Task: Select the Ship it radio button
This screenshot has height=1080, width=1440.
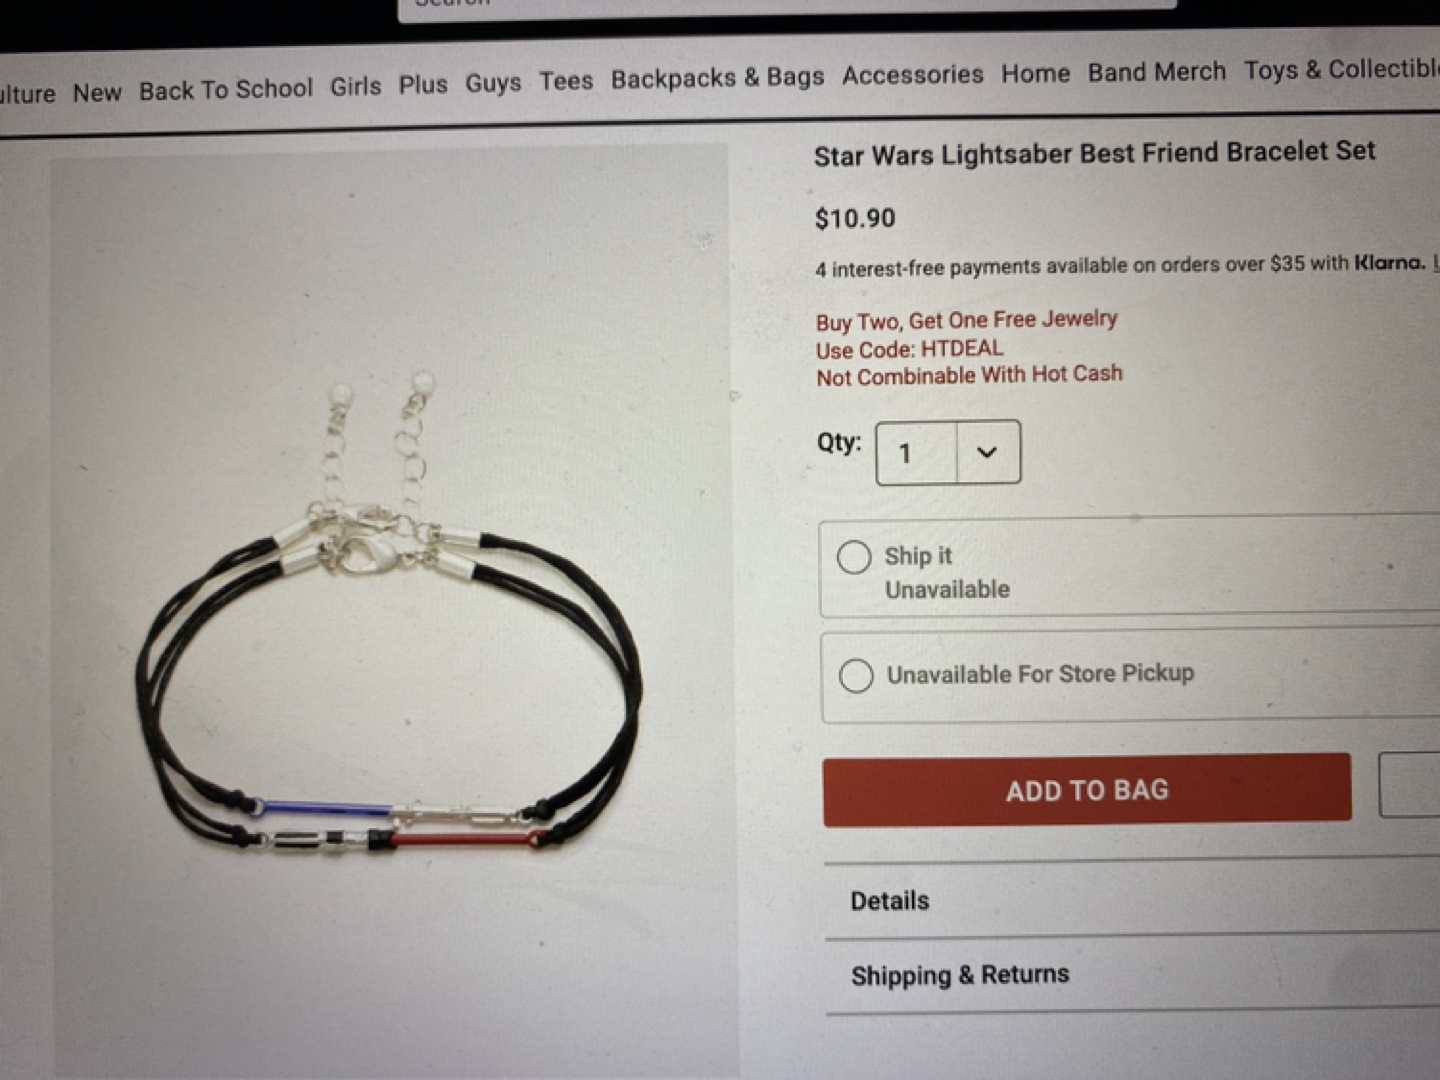Action: coord(854,557)
